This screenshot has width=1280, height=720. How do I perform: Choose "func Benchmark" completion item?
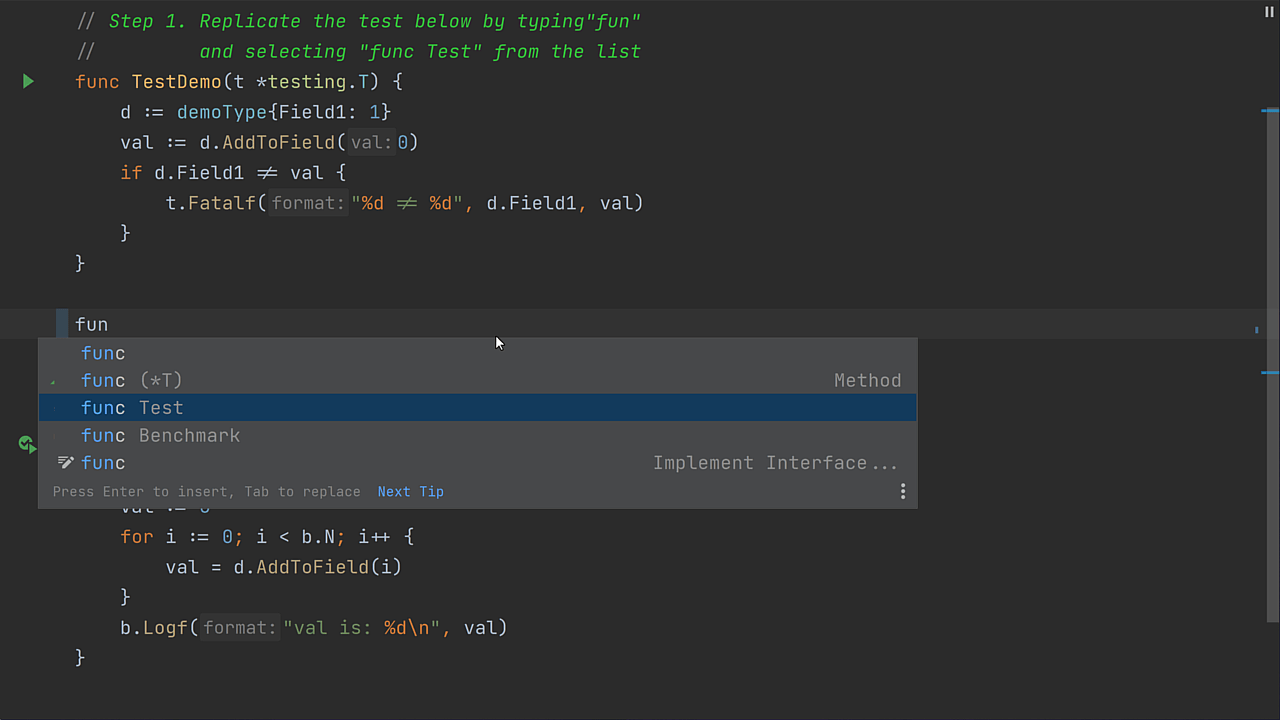click(x=477, y=435)
